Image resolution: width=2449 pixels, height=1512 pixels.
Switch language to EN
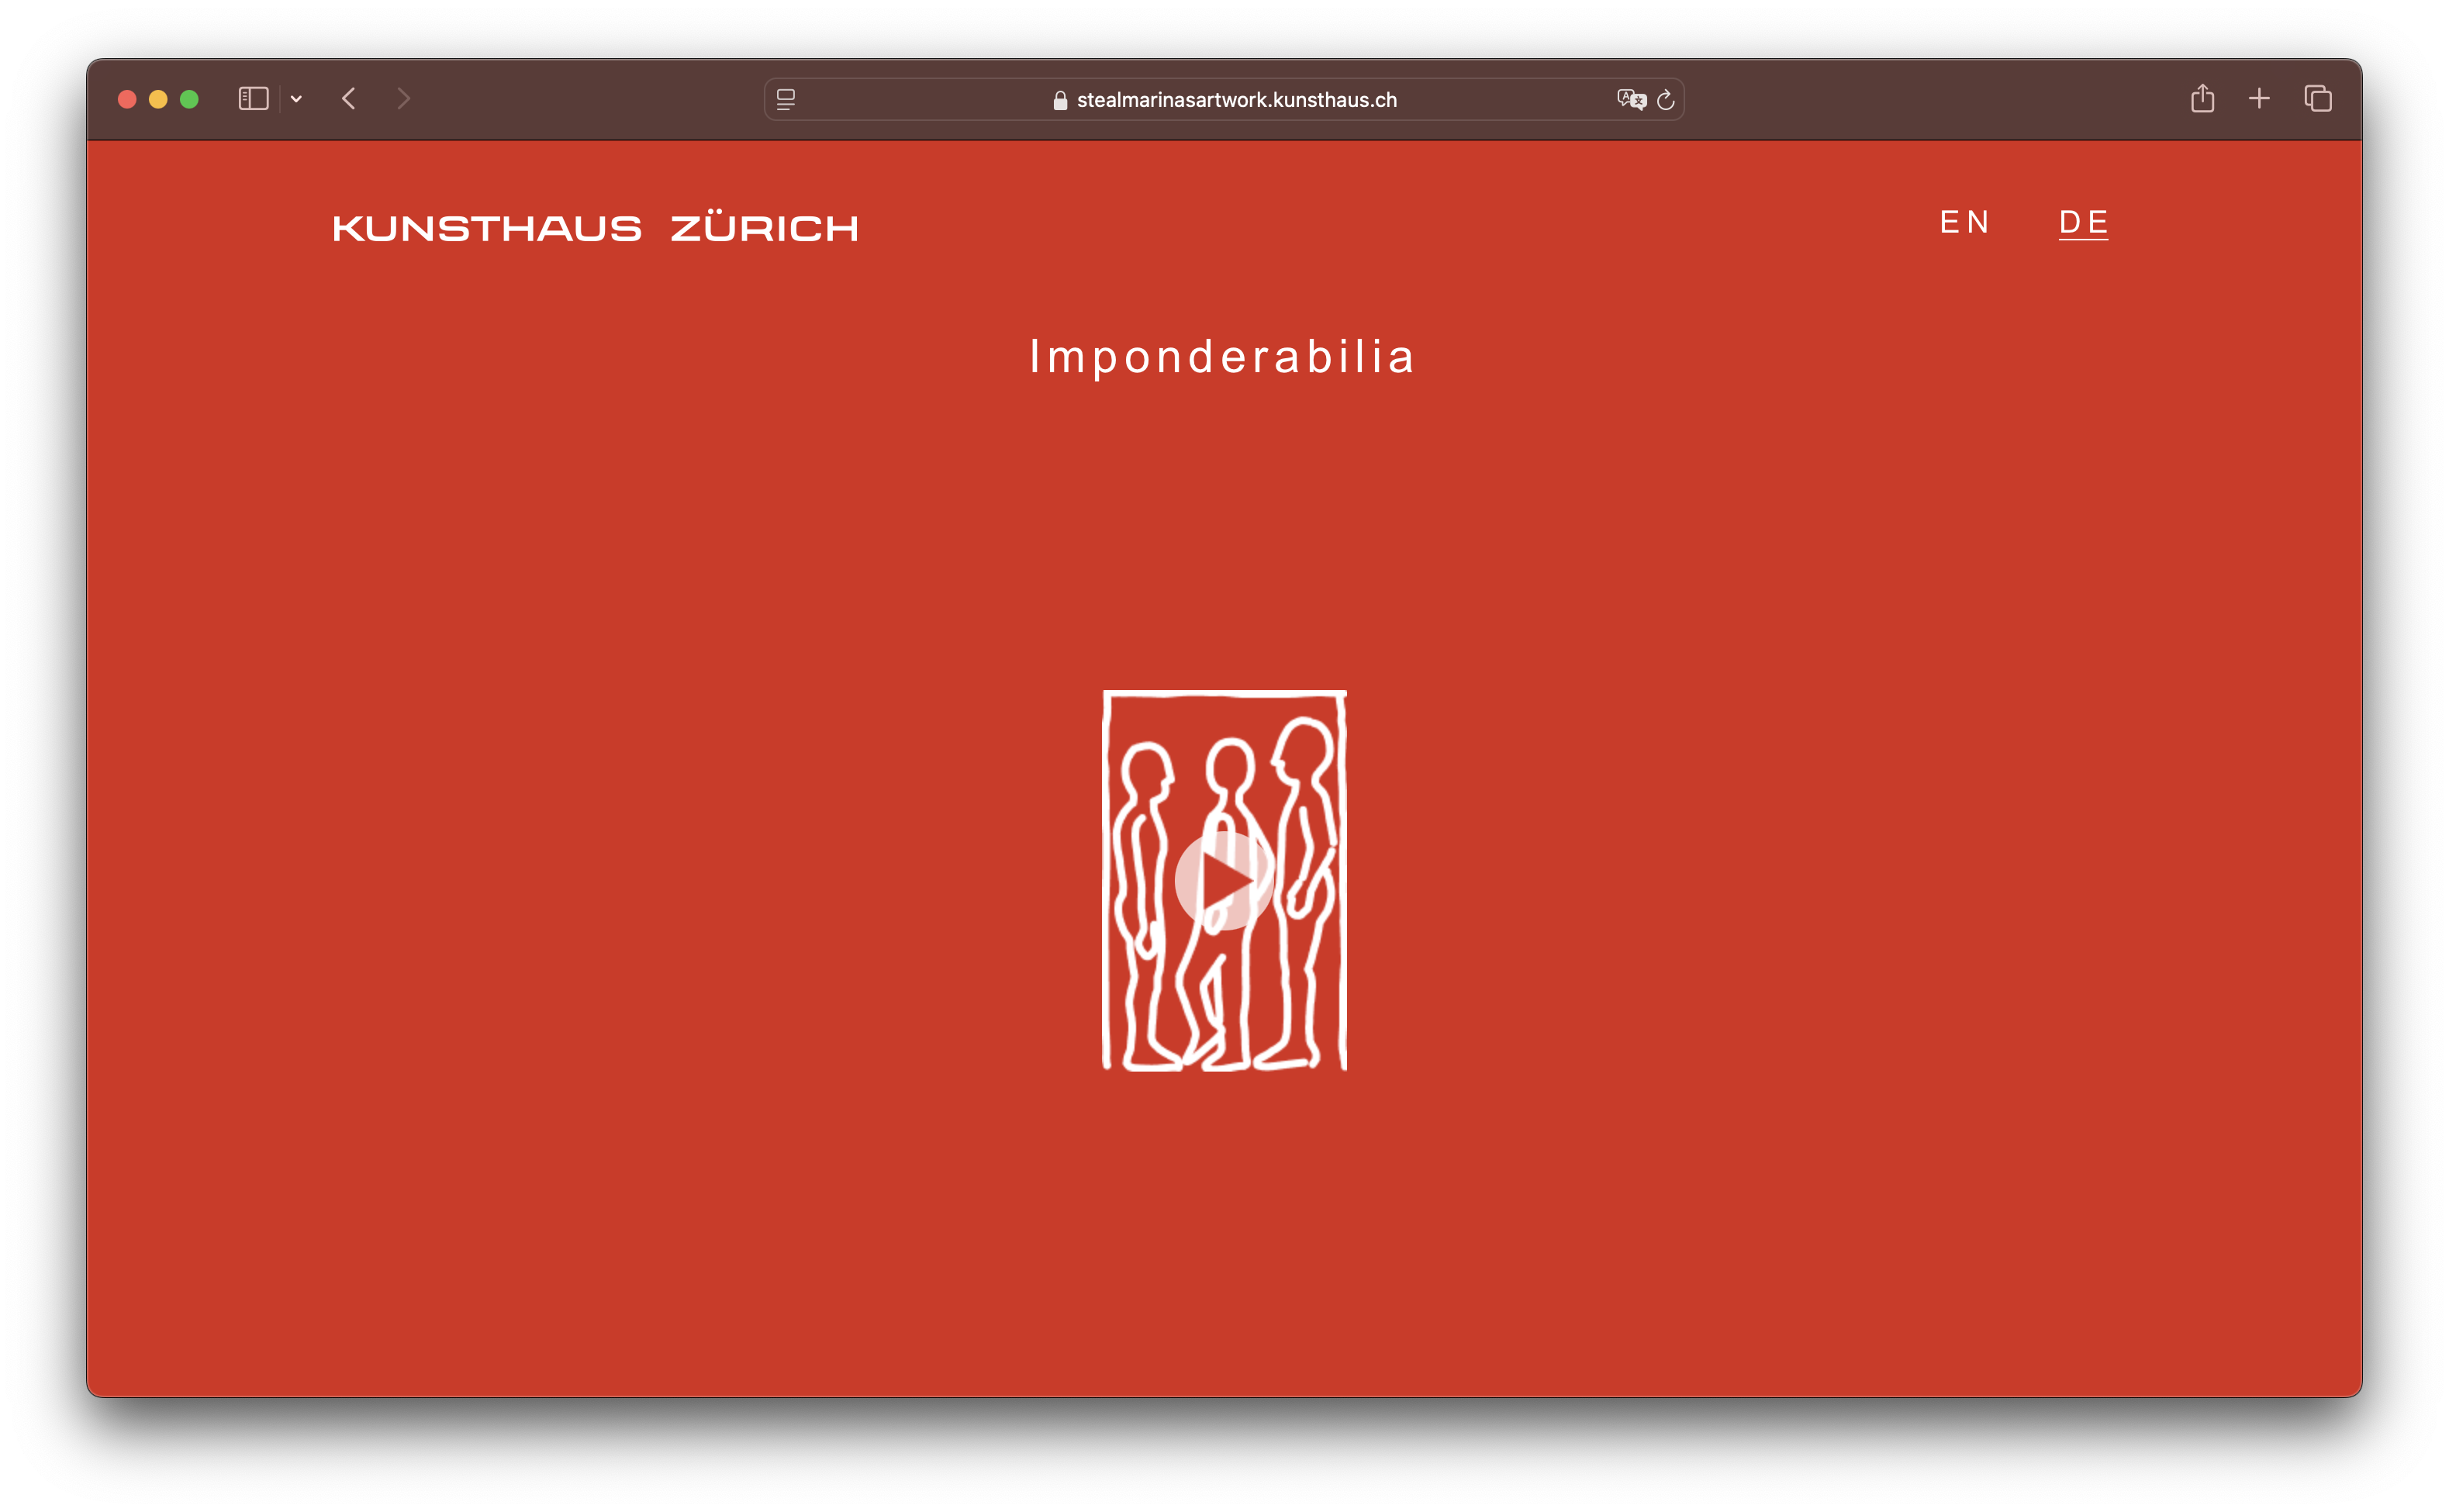click(x=1964, y=222)
